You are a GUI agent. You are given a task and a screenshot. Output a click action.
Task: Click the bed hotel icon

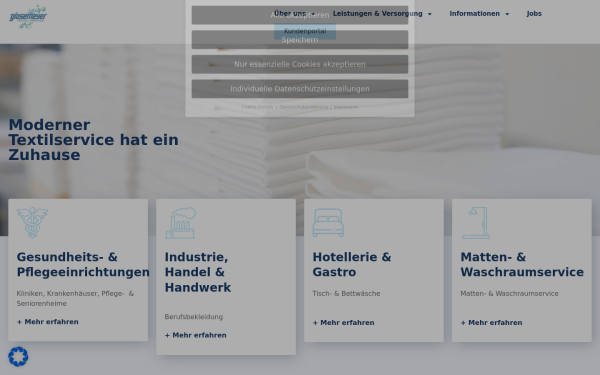coord(328,223)
